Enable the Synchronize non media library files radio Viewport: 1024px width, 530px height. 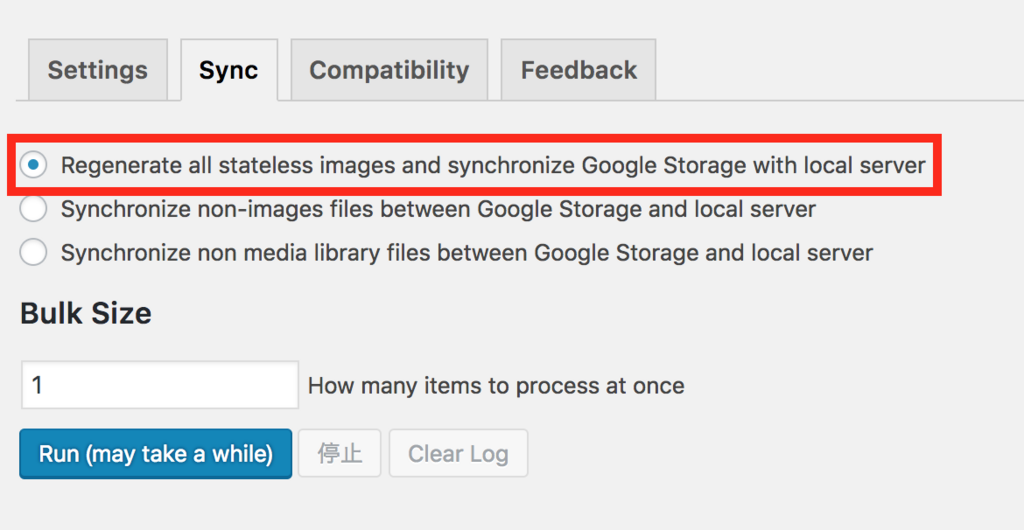(33, 253)
